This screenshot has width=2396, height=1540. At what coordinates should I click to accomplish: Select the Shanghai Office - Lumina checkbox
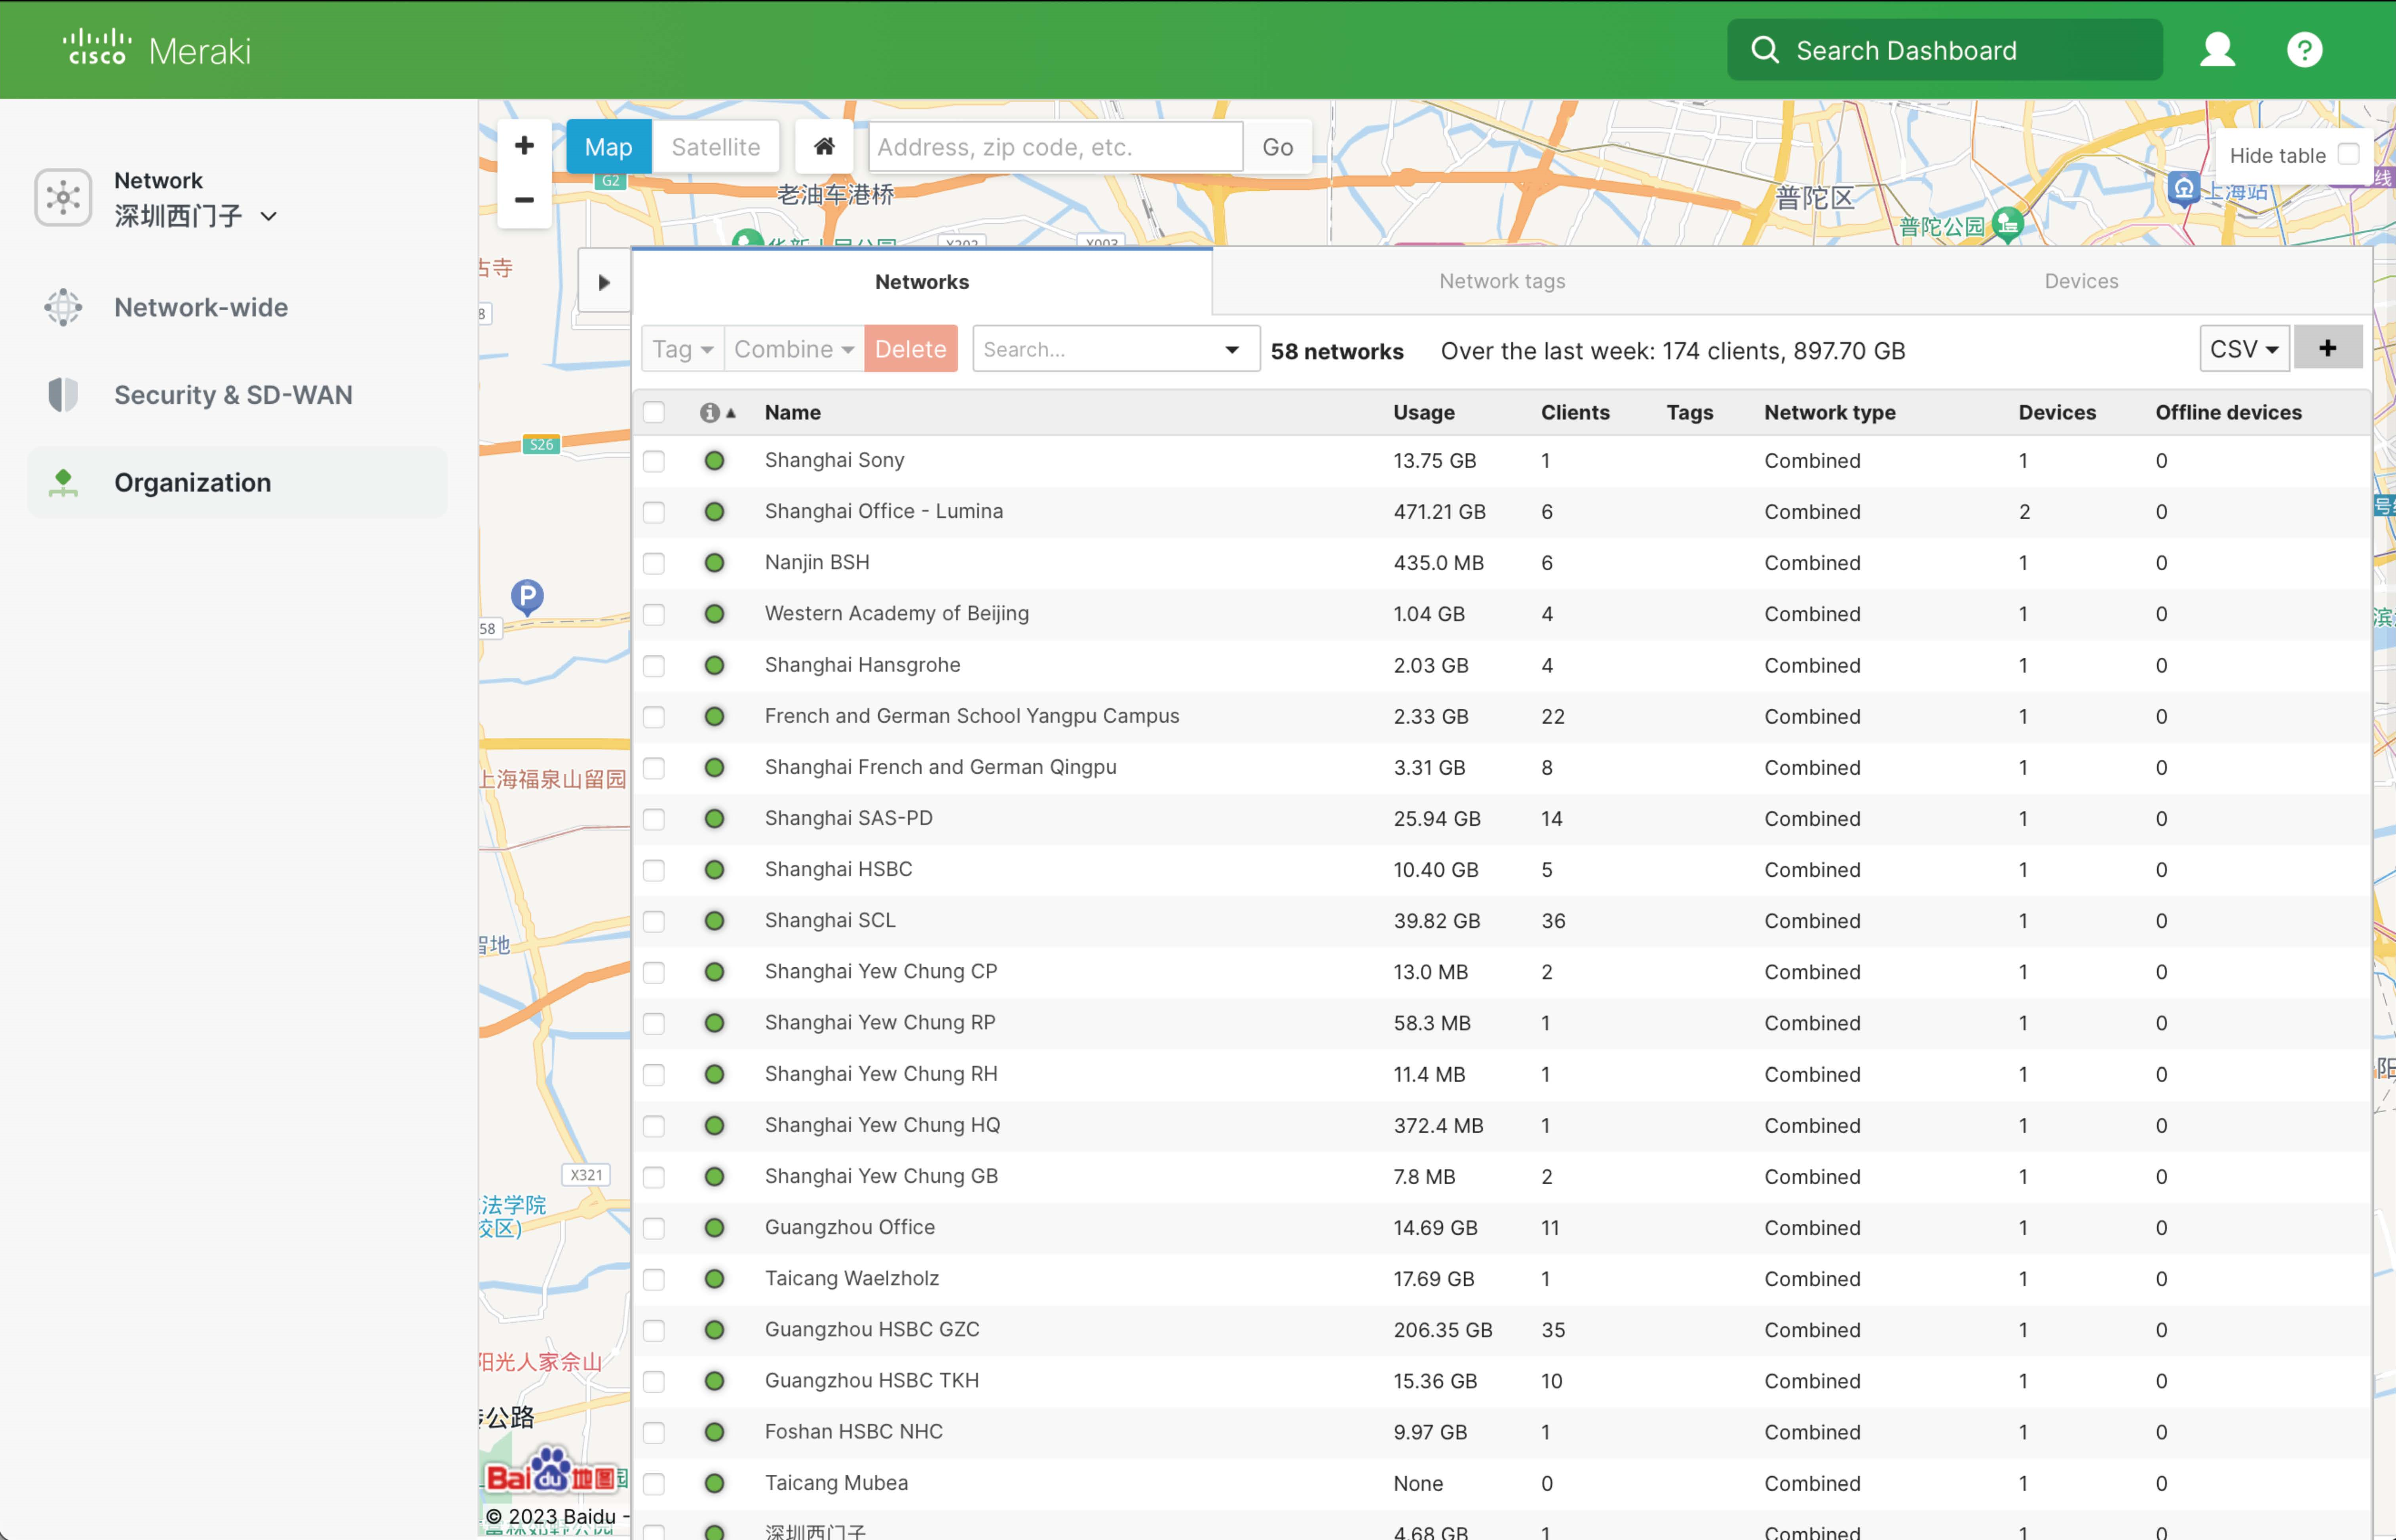(654, 512)
